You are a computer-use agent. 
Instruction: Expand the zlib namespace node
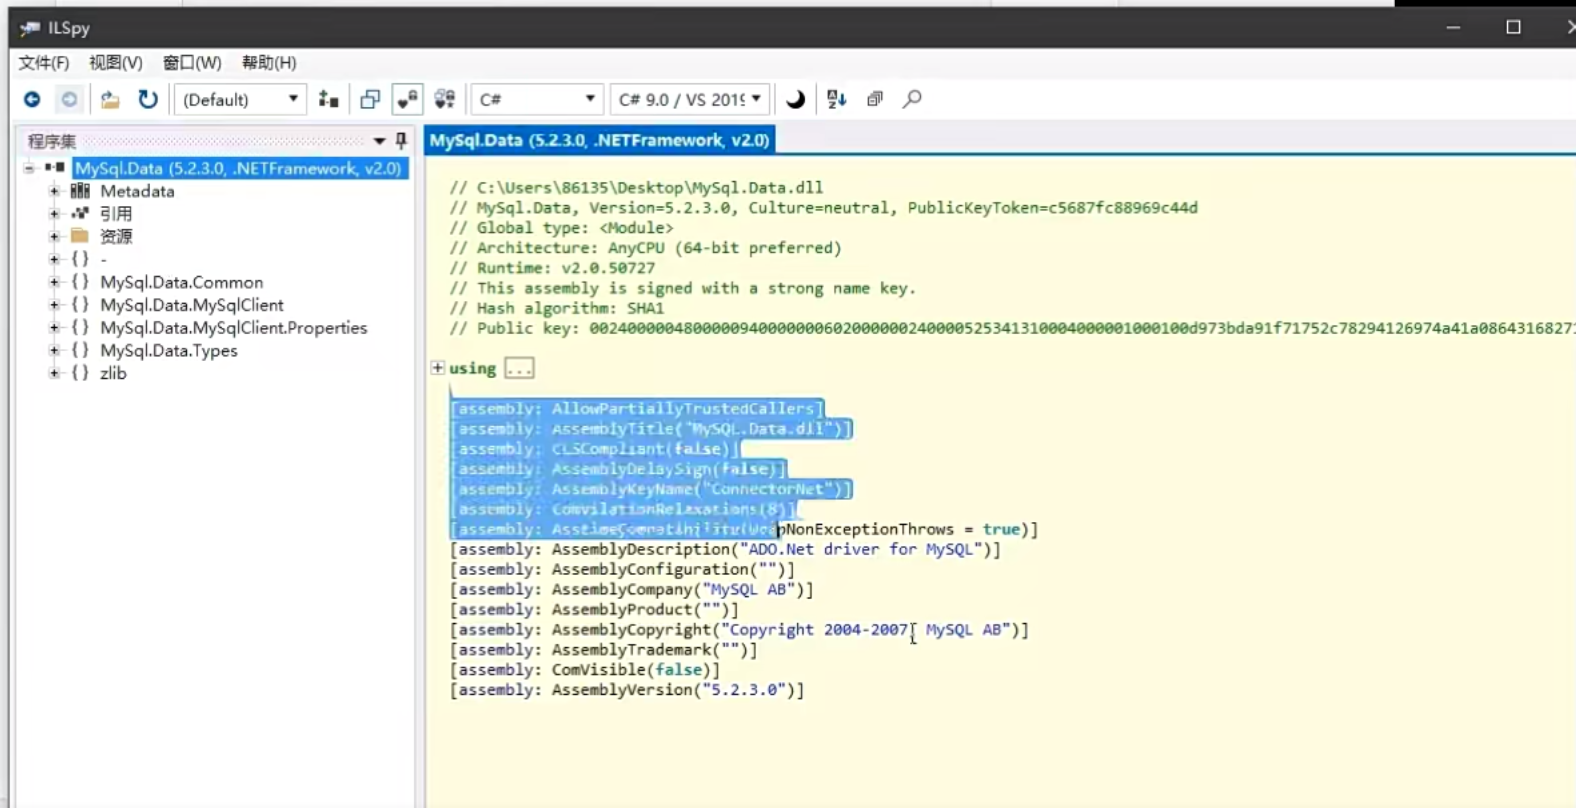(55, 373)
